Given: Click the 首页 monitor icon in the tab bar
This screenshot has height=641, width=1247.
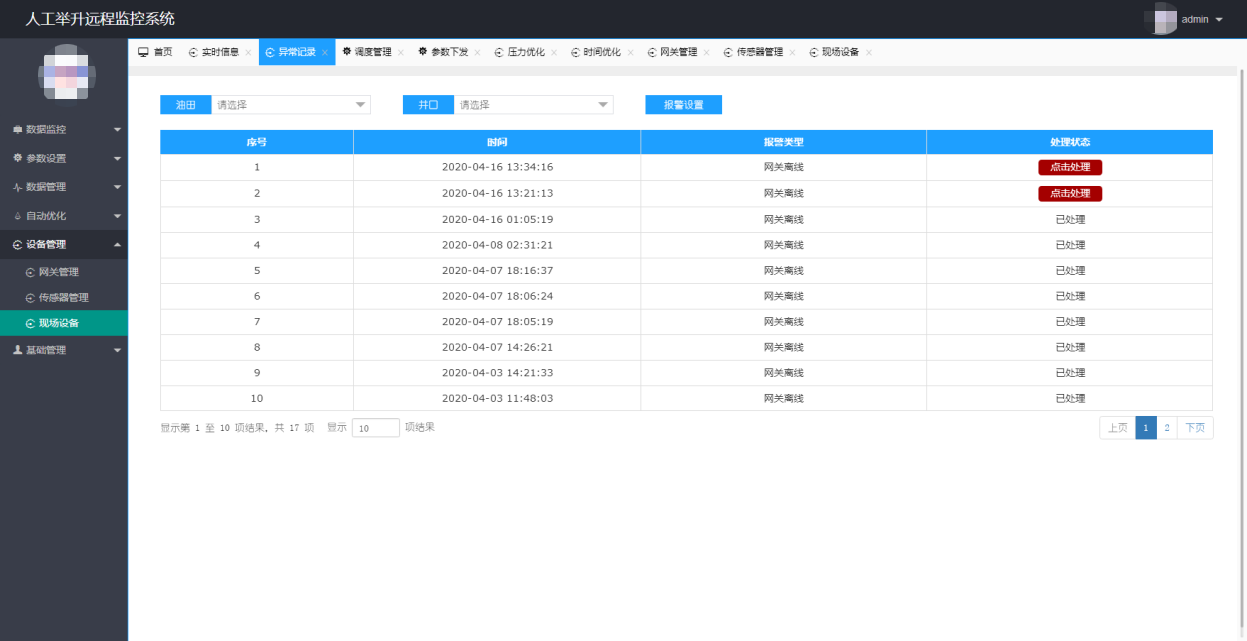Looking at the screenshot, I should coord(143,52).
